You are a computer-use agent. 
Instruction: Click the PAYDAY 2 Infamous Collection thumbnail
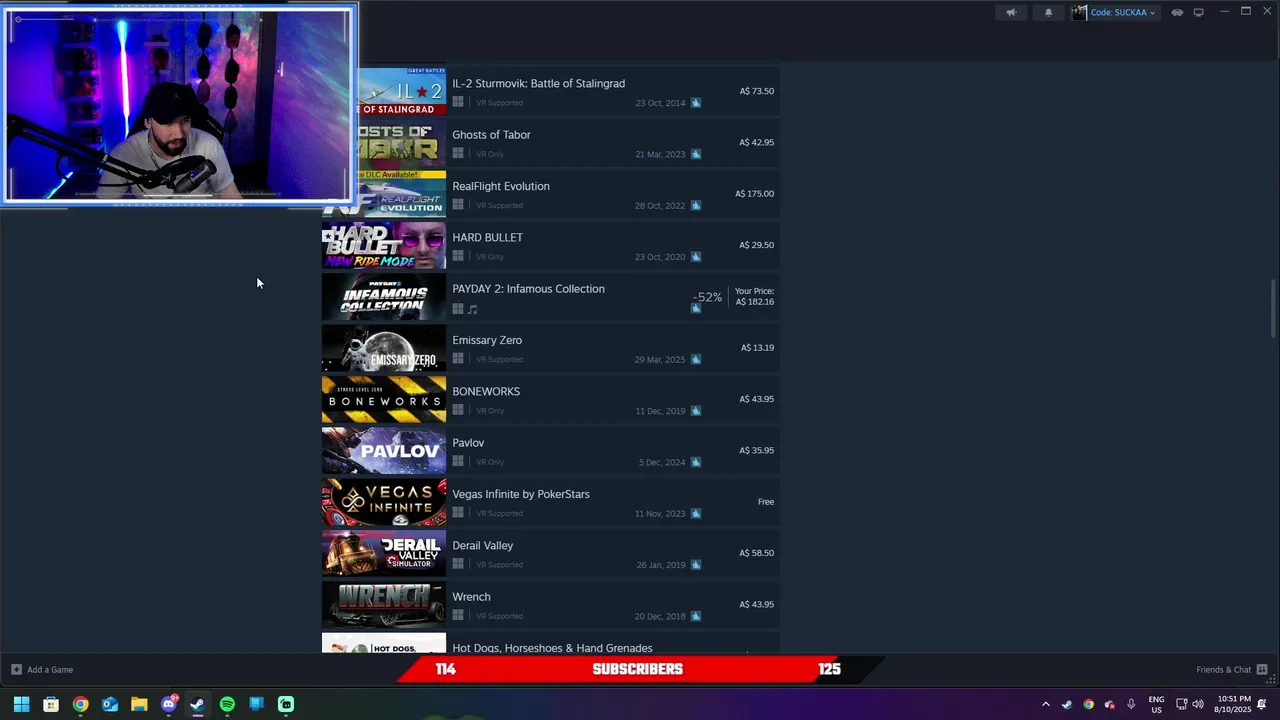(384, 296)
